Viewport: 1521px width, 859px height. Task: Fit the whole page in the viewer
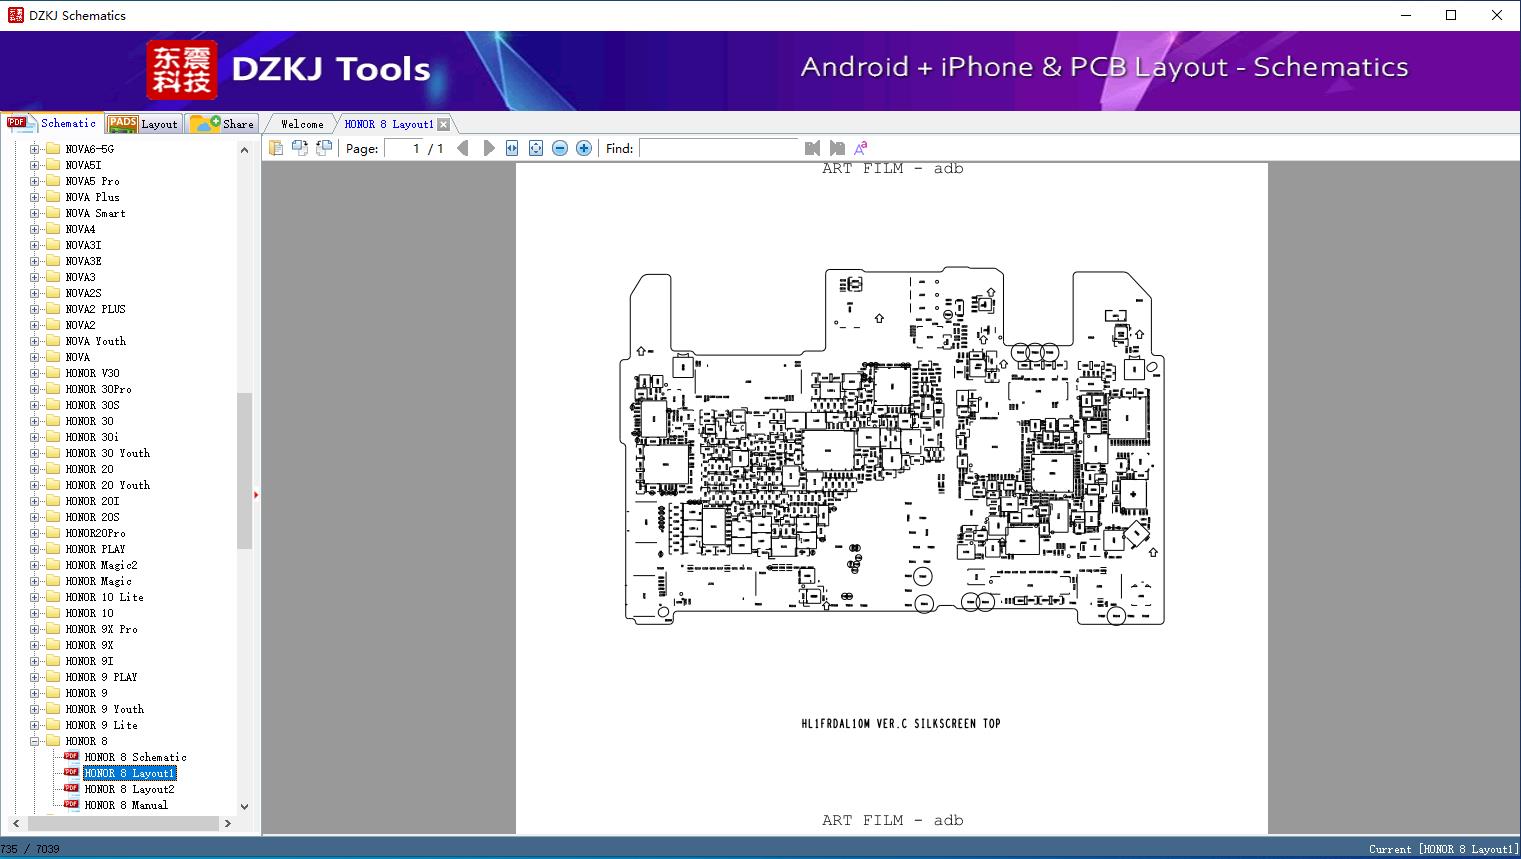[536, 148]
